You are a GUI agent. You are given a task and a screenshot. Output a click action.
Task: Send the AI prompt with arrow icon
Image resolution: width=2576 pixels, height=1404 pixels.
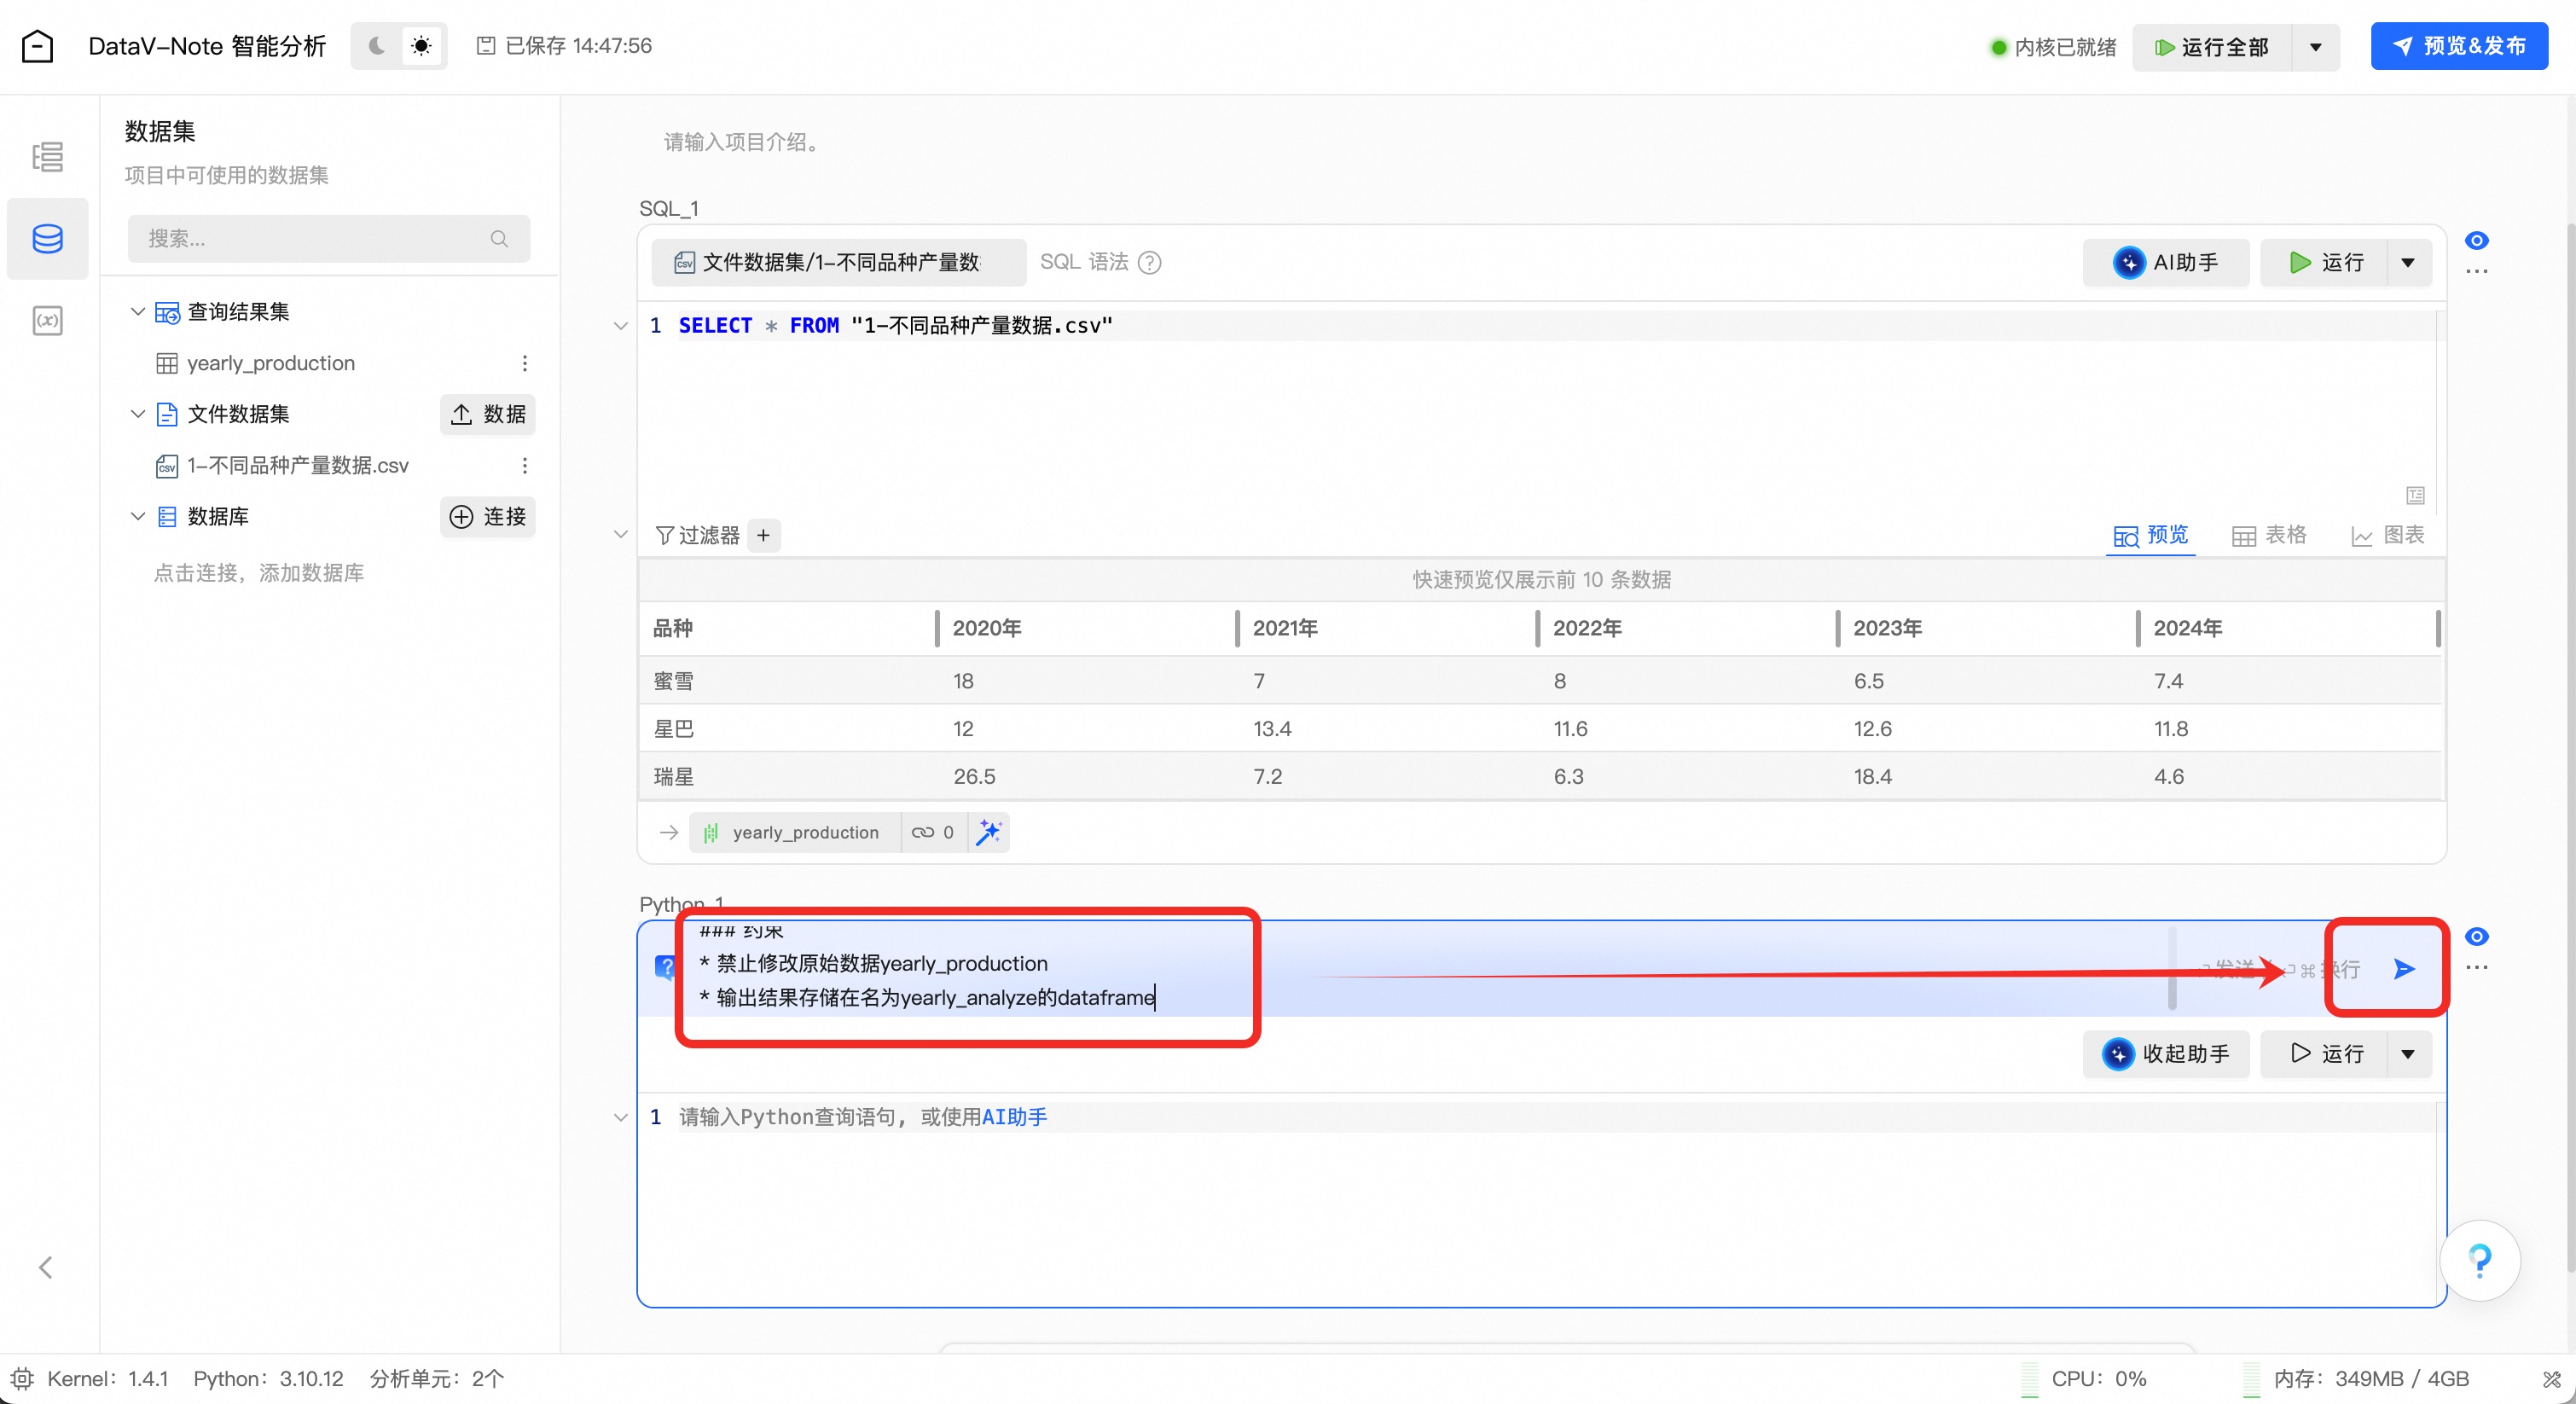coord(2404,968)
